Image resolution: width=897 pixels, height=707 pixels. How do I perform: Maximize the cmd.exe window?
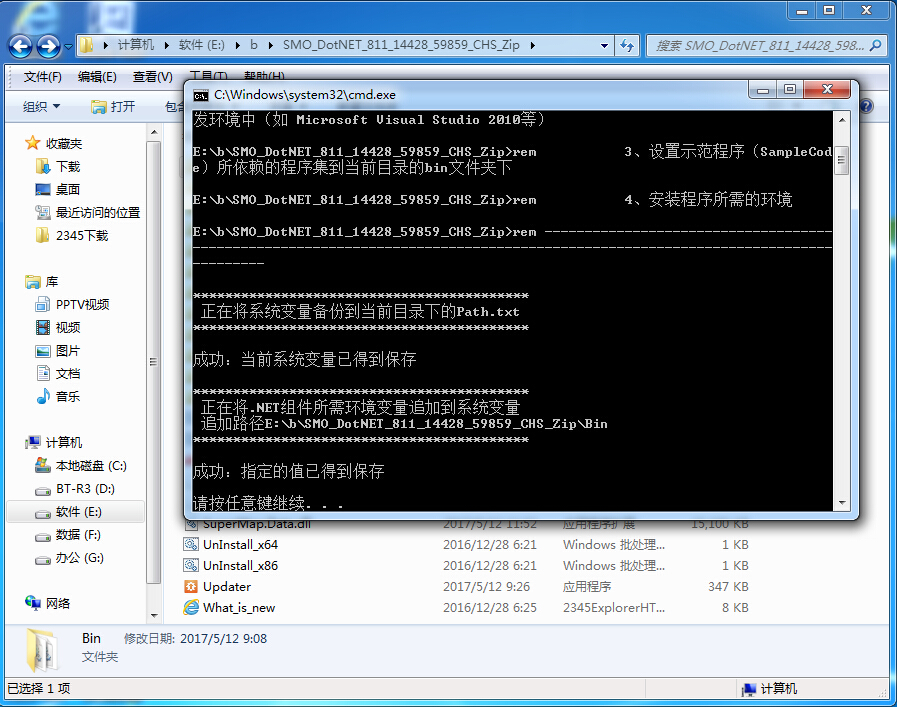coord(790,89)
